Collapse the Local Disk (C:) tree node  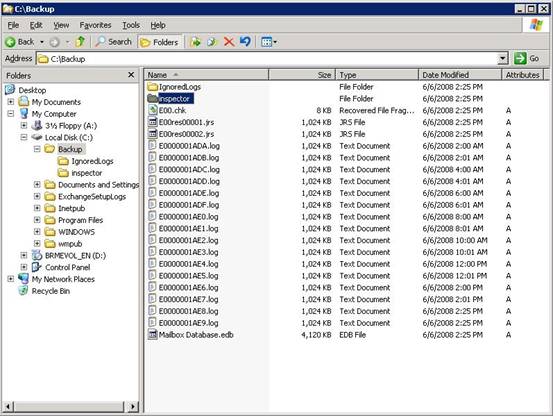24,137
